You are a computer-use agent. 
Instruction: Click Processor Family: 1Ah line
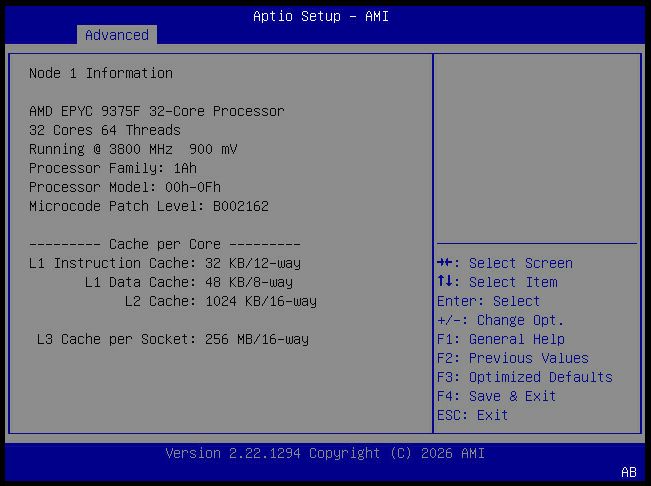(x=113, y=168)
